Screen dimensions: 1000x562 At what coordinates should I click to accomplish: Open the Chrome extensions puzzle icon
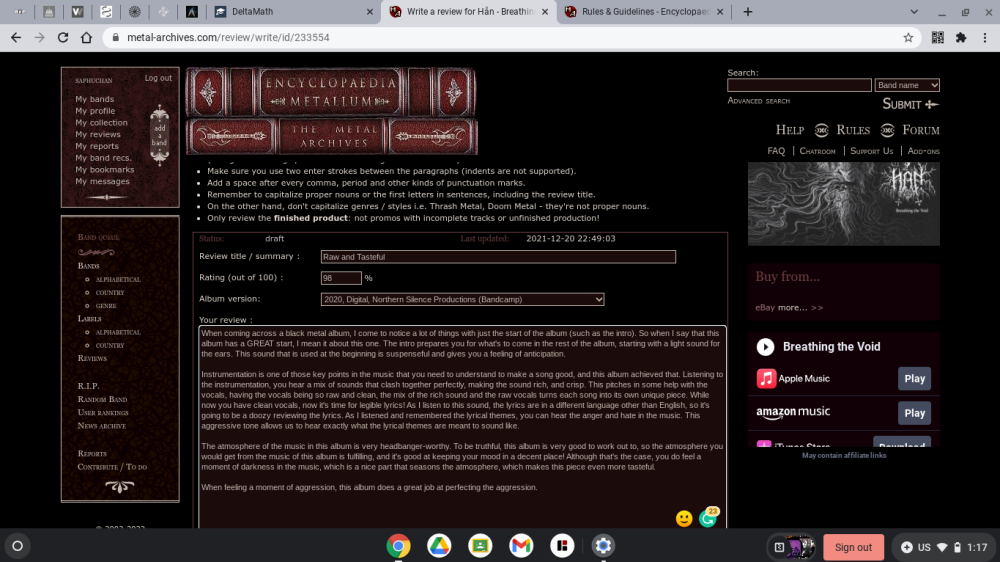coord(961,38)
